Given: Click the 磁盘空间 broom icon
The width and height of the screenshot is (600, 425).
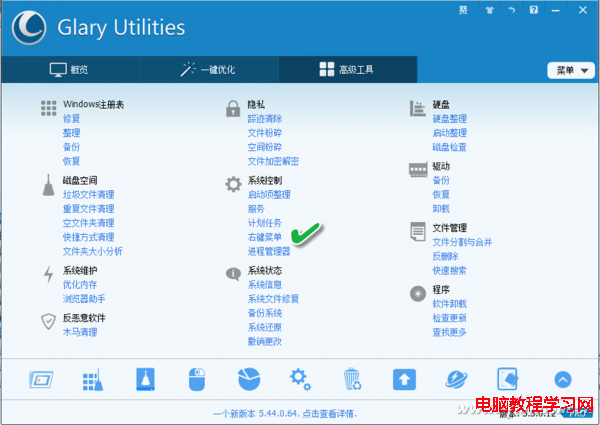Looking at the screenshot, I should (48, 185).
